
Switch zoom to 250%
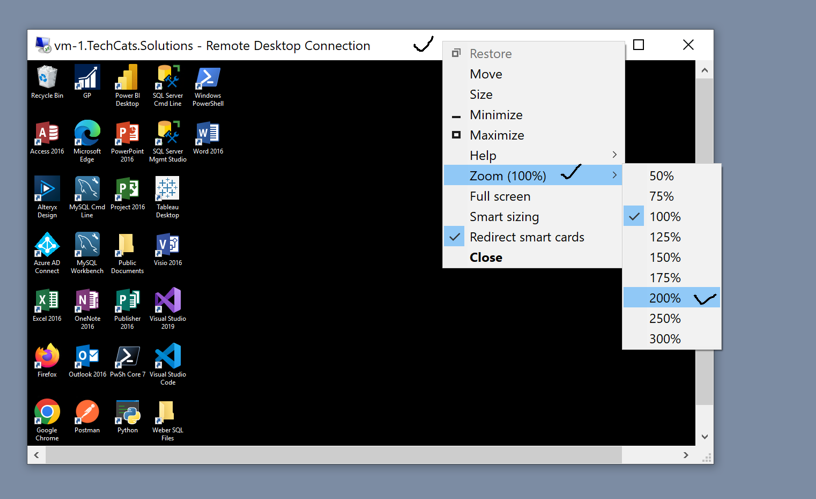671,318
